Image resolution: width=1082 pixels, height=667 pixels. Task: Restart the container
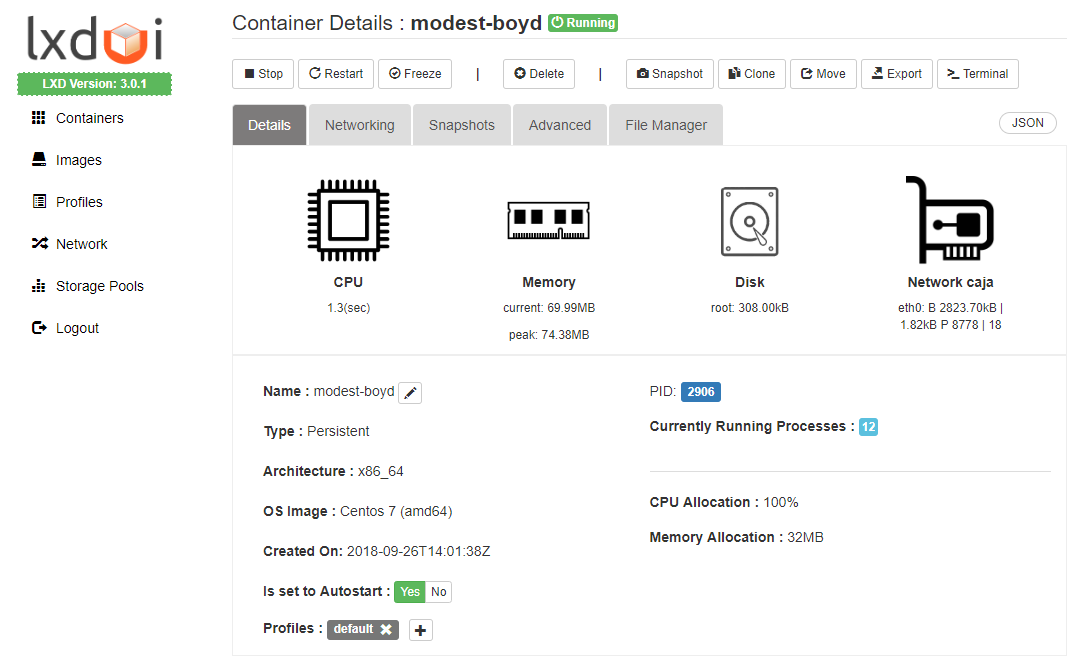coord(336,74)
